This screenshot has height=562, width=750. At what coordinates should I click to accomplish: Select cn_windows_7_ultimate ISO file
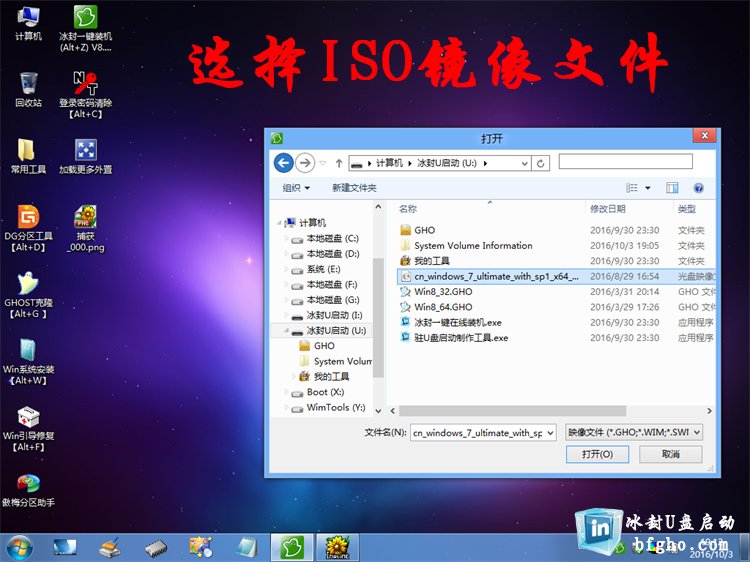(x=556, y=276)
